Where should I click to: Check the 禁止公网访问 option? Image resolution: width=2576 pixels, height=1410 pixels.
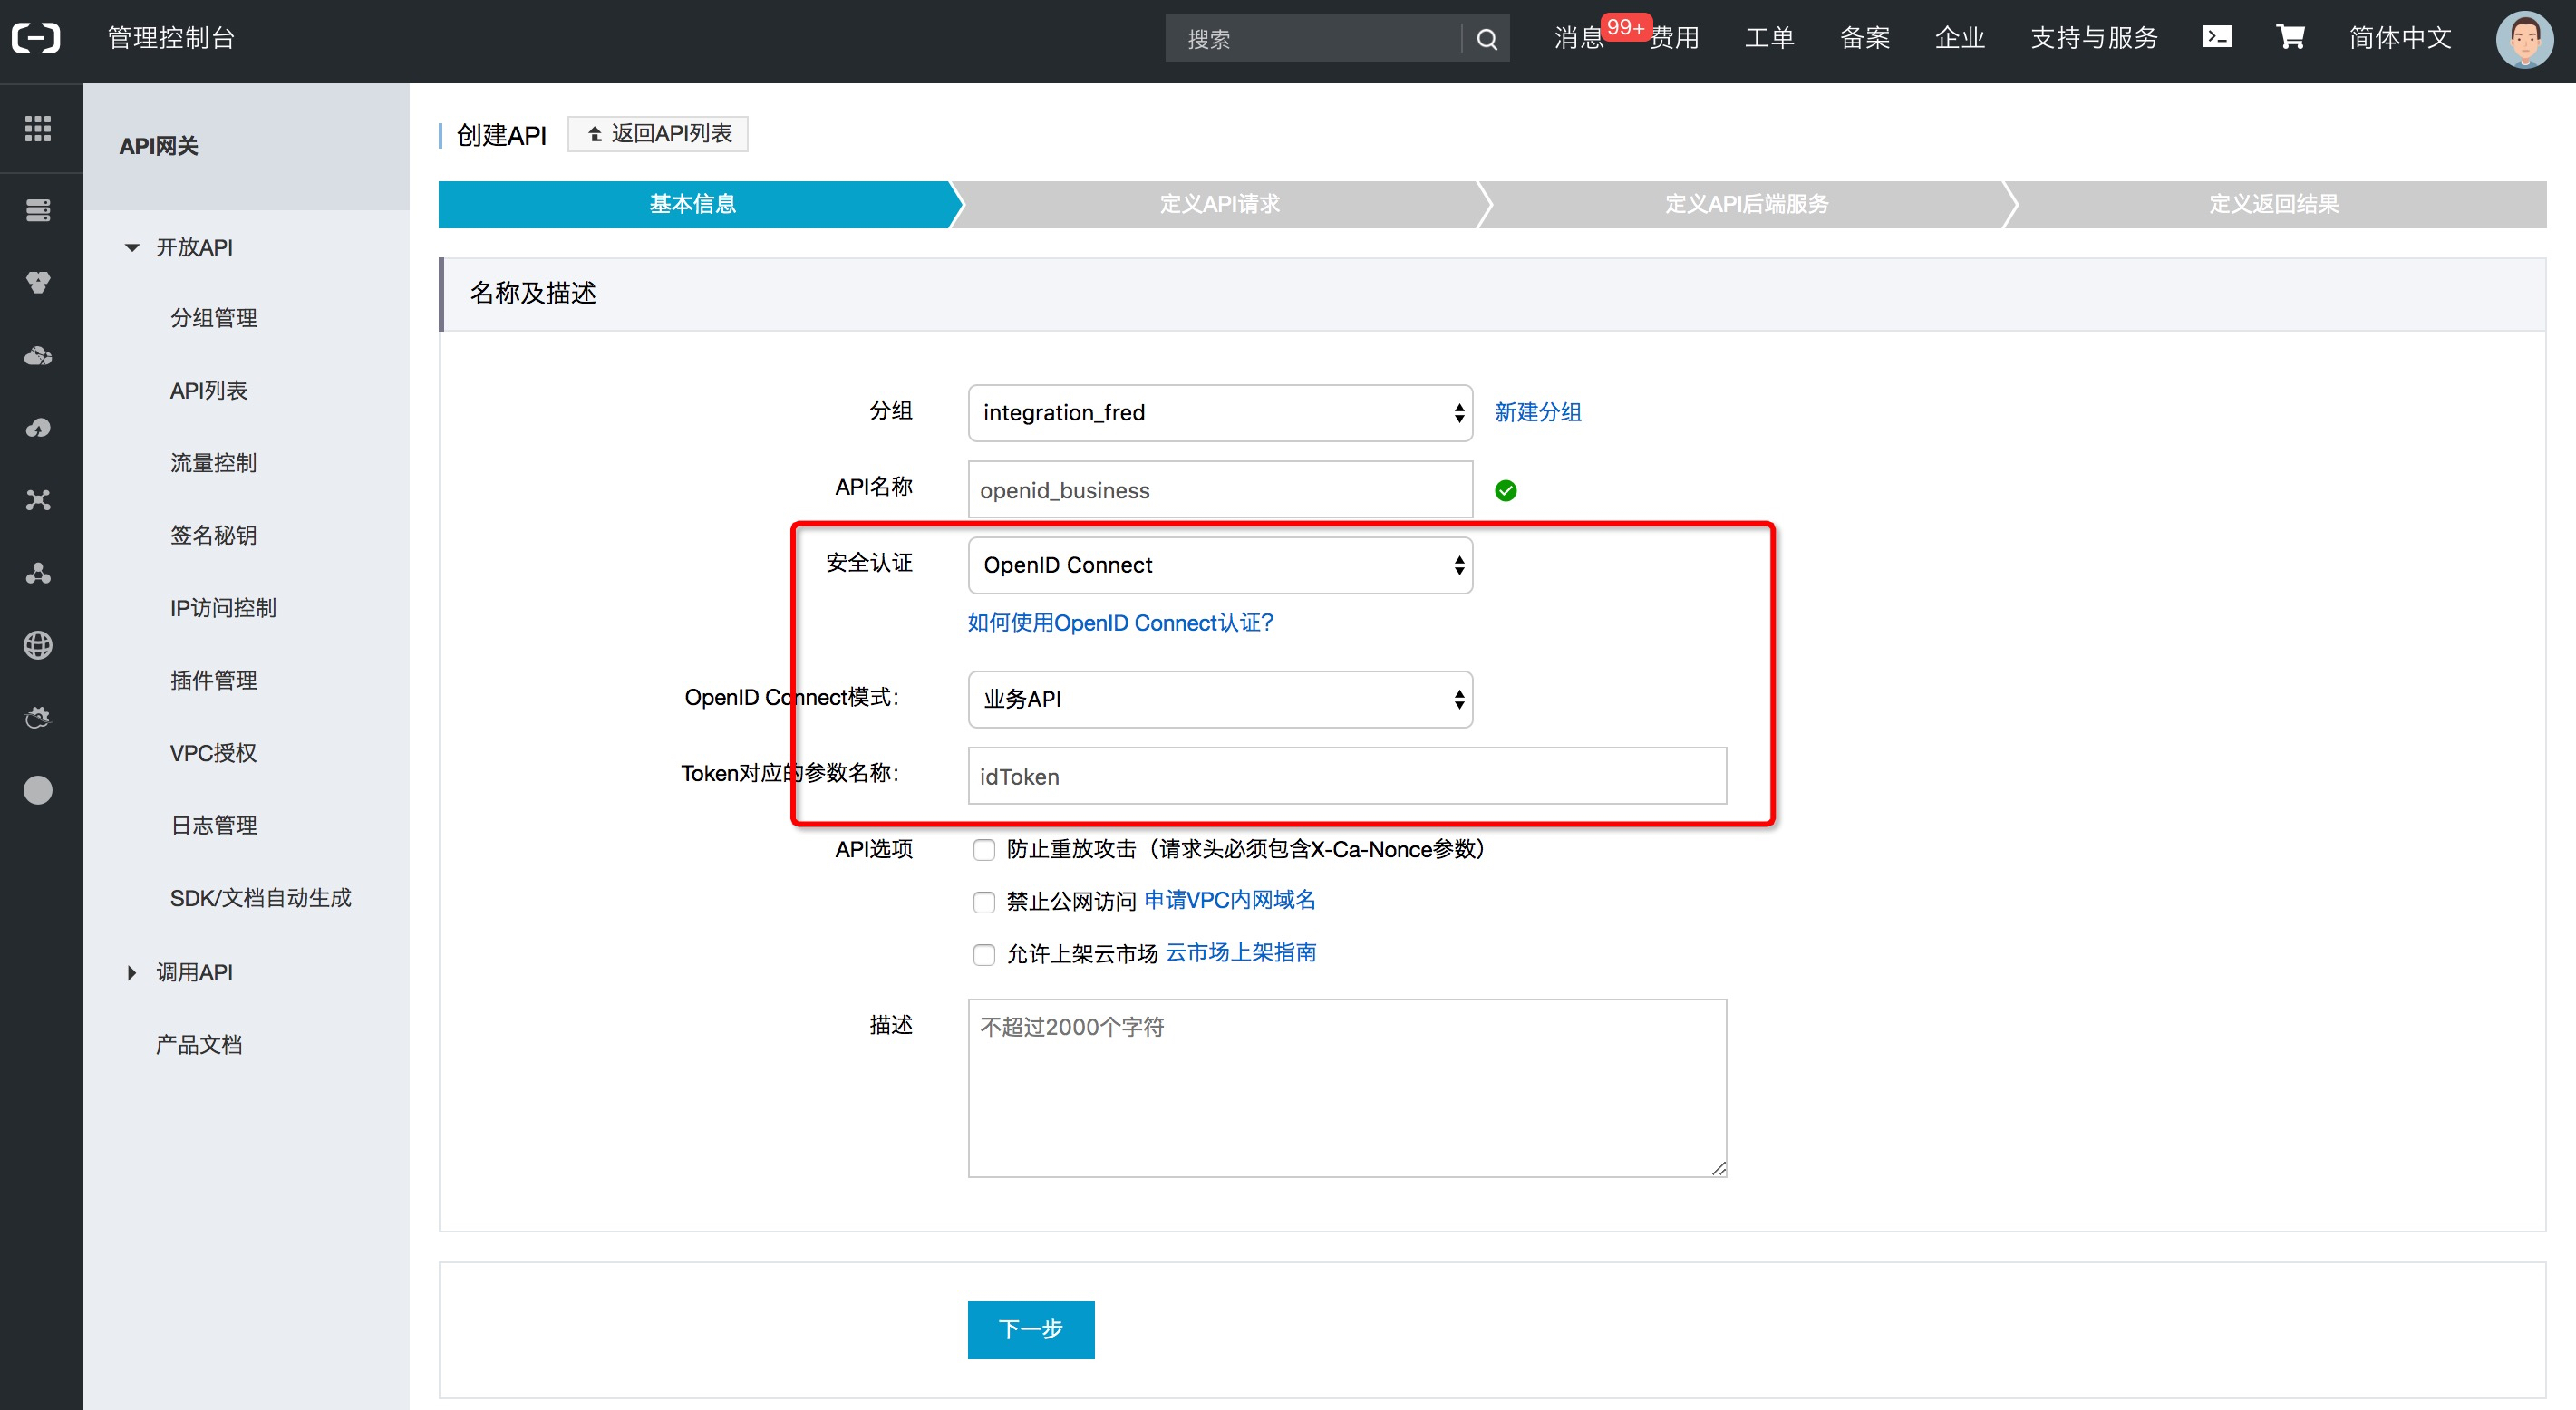click(x=984, y=901)
